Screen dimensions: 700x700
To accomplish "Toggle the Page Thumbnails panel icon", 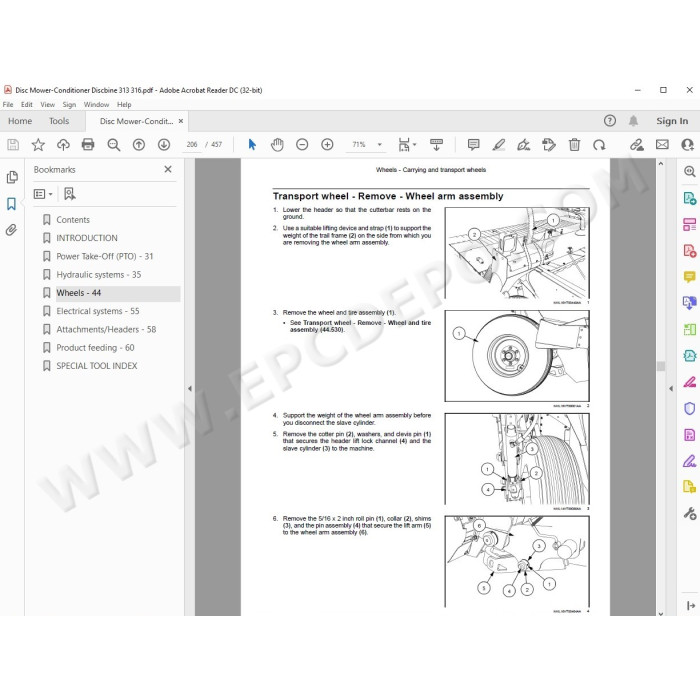I will pos(12,177).
